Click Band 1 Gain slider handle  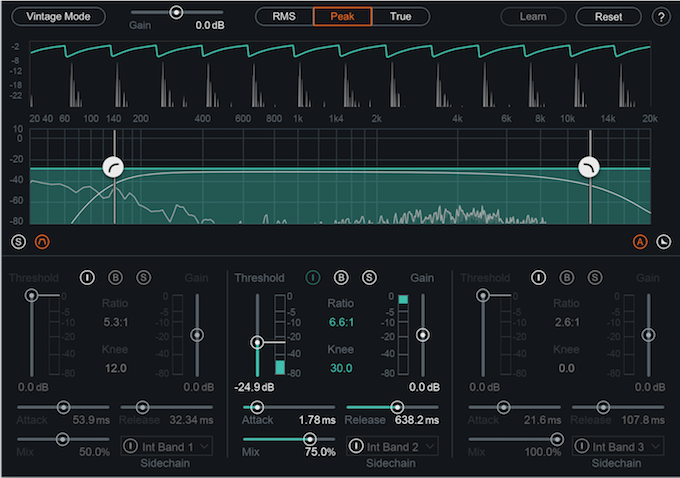(197, 335)
